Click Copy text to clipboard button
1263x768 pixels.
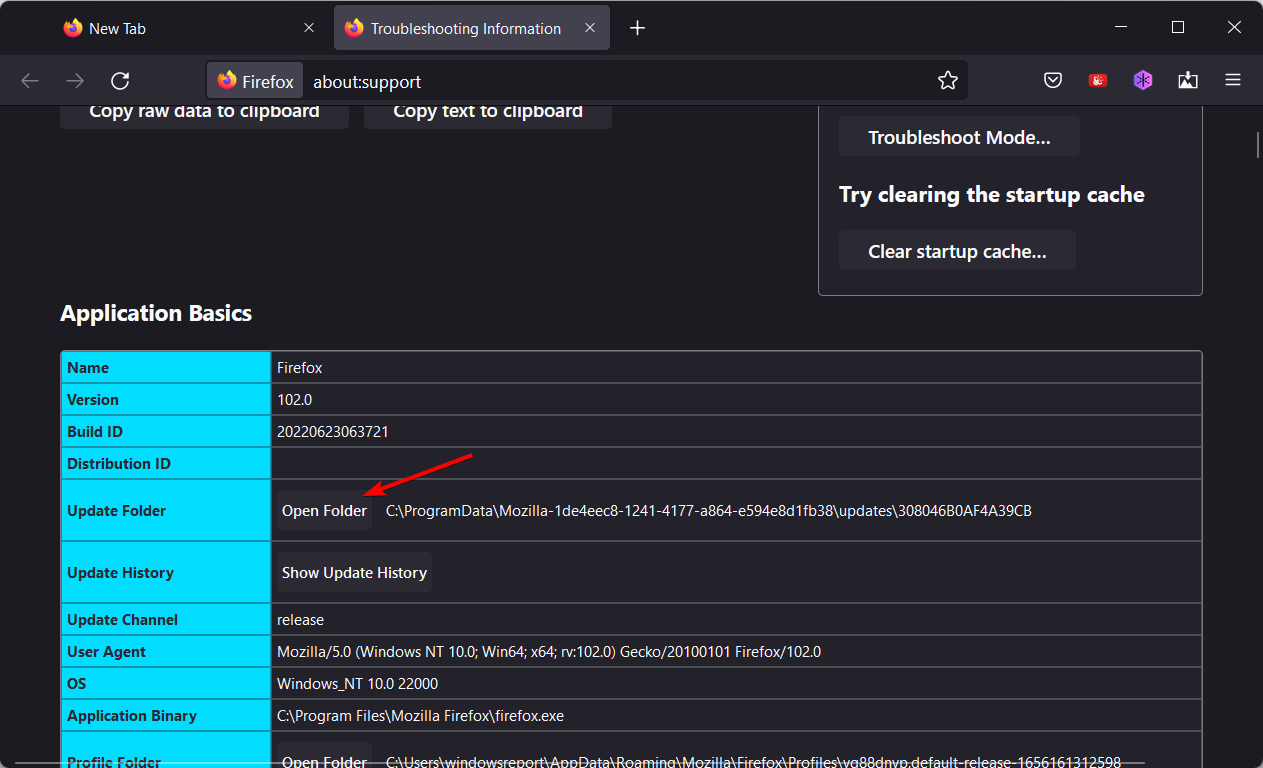click(487, 113)
